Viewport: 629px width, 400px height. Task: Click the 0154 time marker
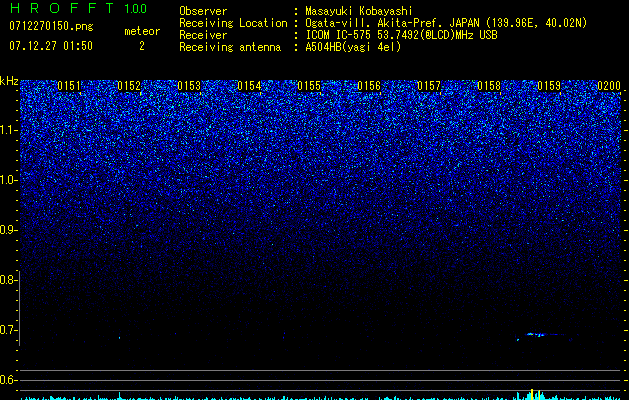click(249, 86)
